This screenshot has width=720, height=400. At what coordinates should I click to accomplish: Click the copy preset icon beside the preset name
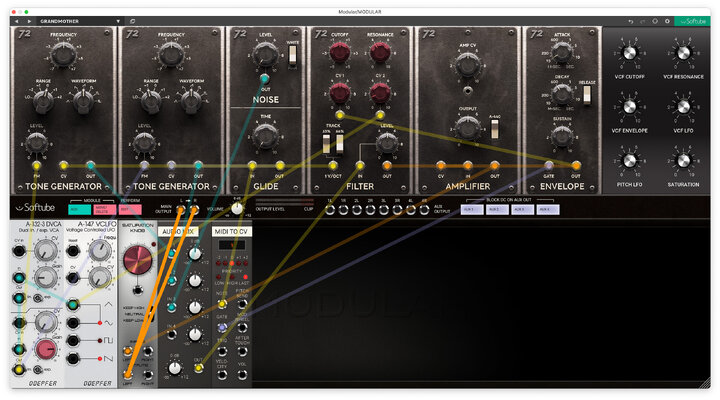point(132,21)
